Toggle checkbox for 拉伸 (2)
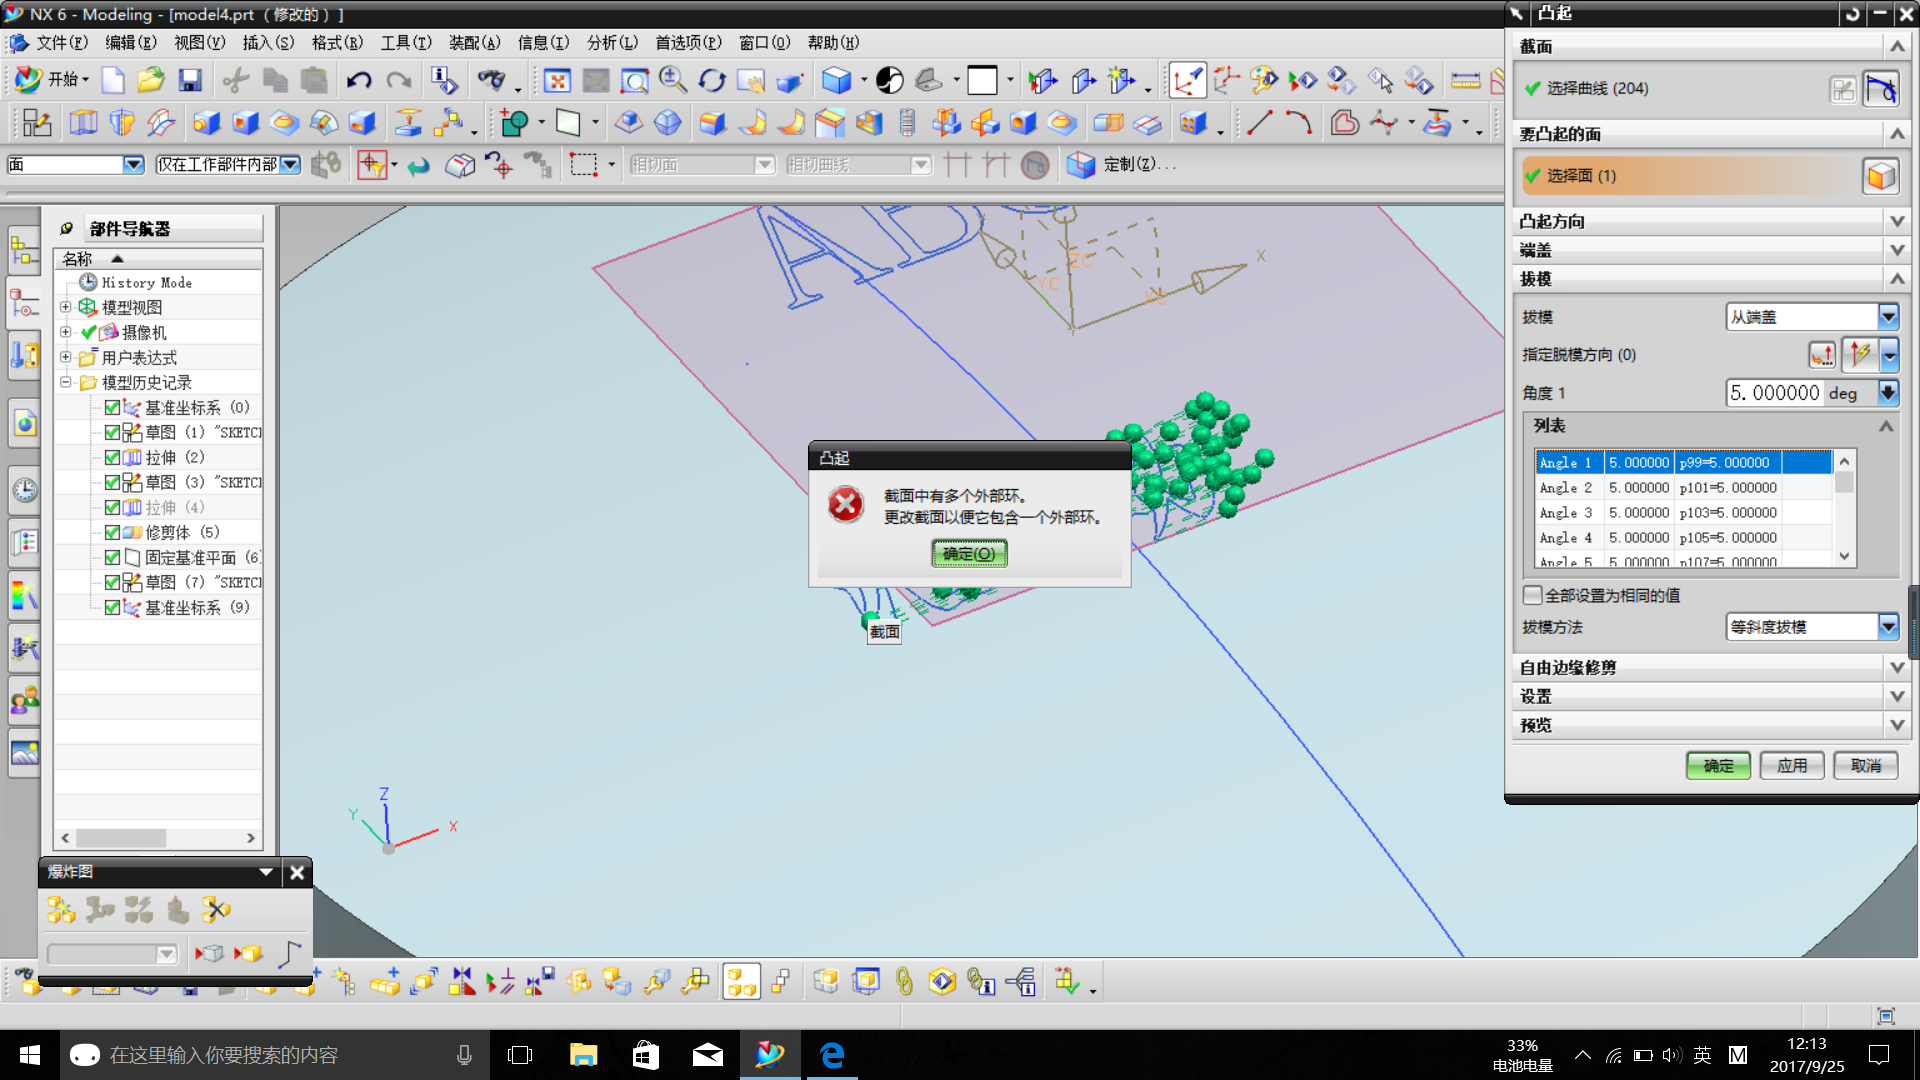 pyautogui.click(x=112, y=458)
